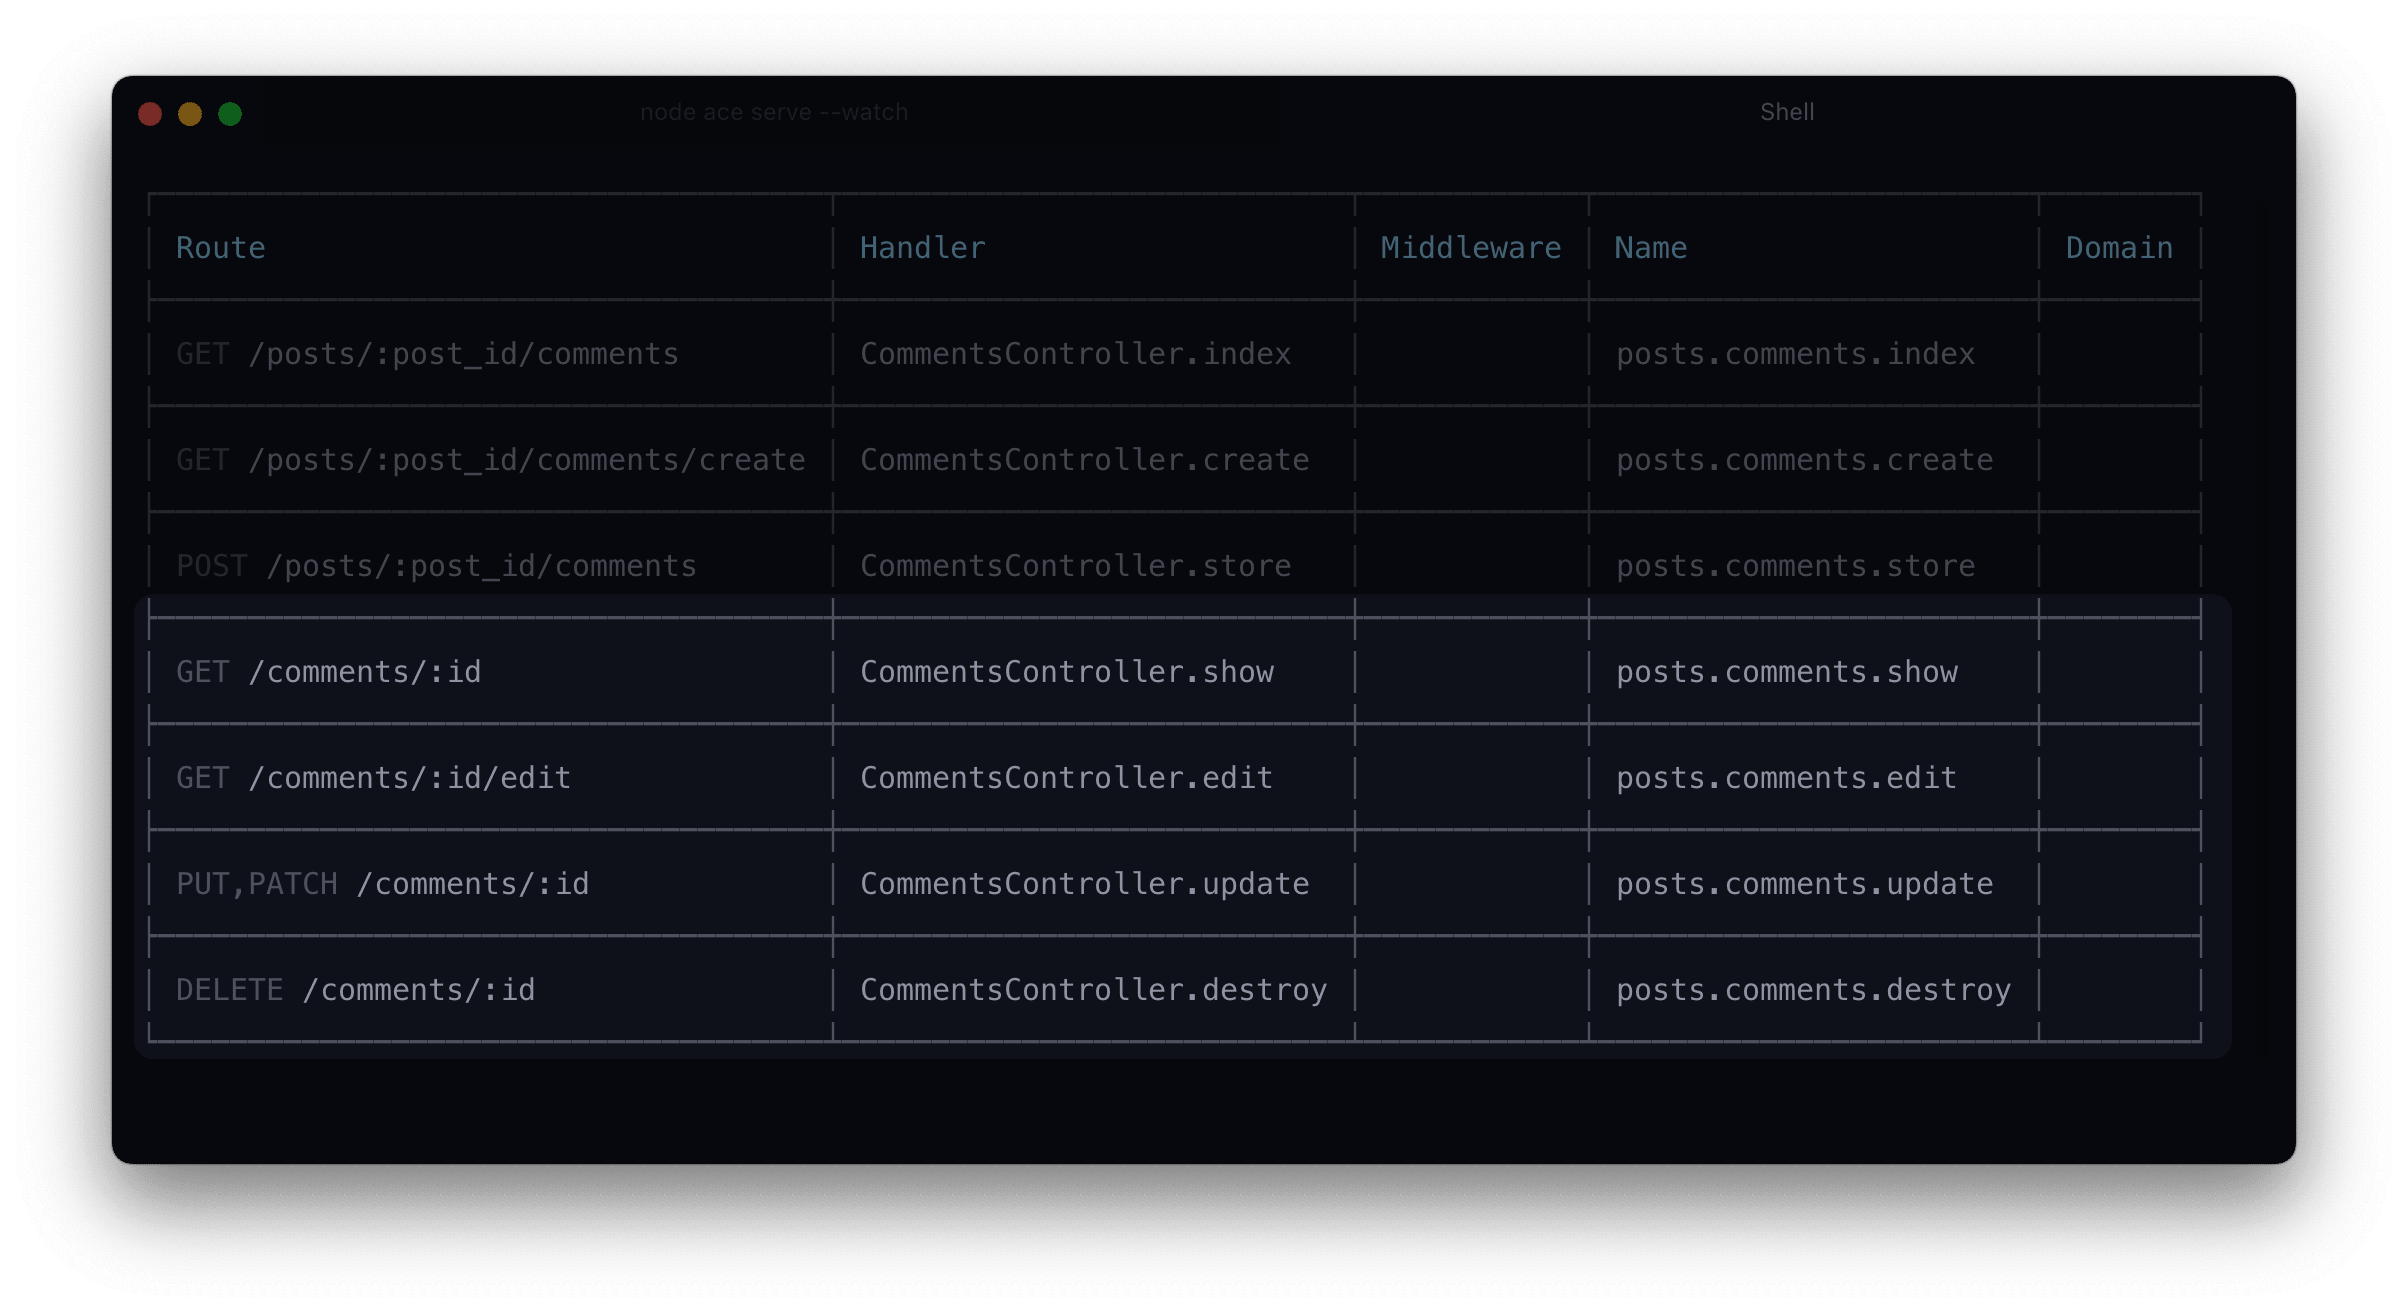Click the Name column header
The width and height of the screenshot is (2408, 1312).
pos(1650,248)
